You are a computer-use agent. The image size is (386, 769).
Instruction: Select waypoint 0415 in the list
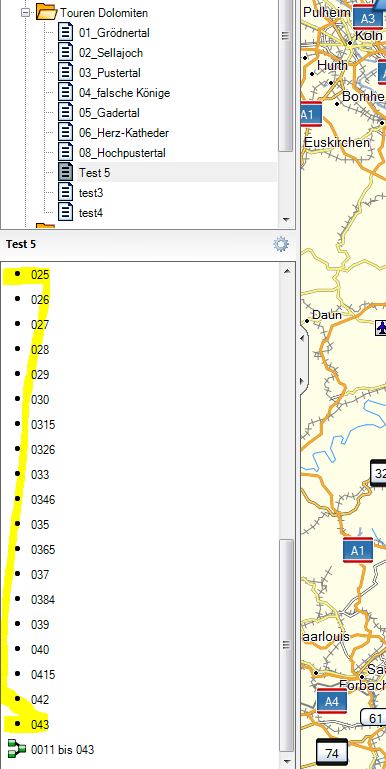click(x=43, y=674)
